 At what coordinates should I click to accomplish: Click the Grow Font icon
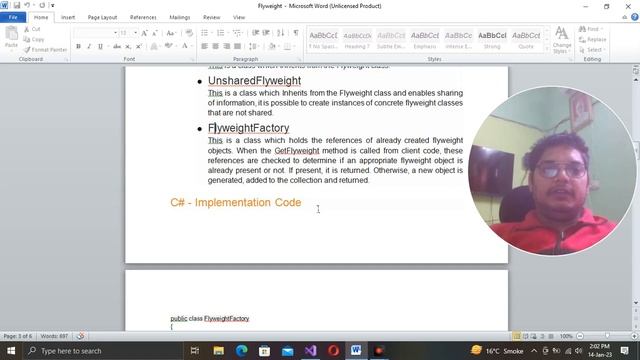tap(144, 33)
